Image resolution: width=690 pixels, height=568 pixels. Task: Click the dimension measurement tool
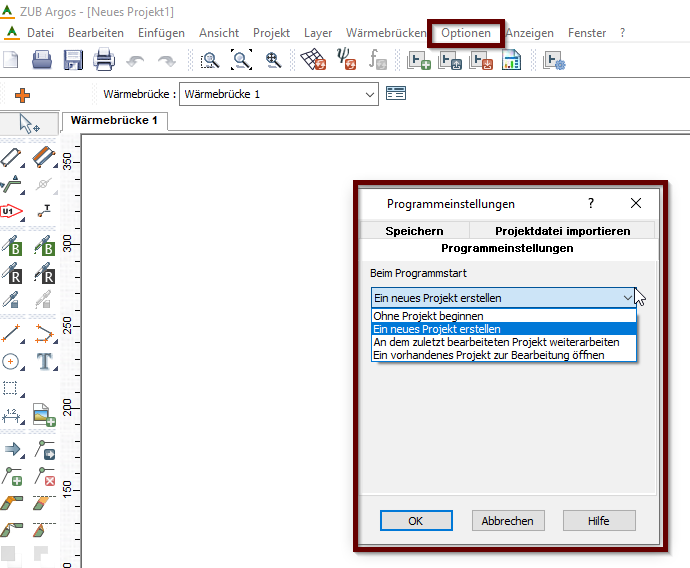11,413
